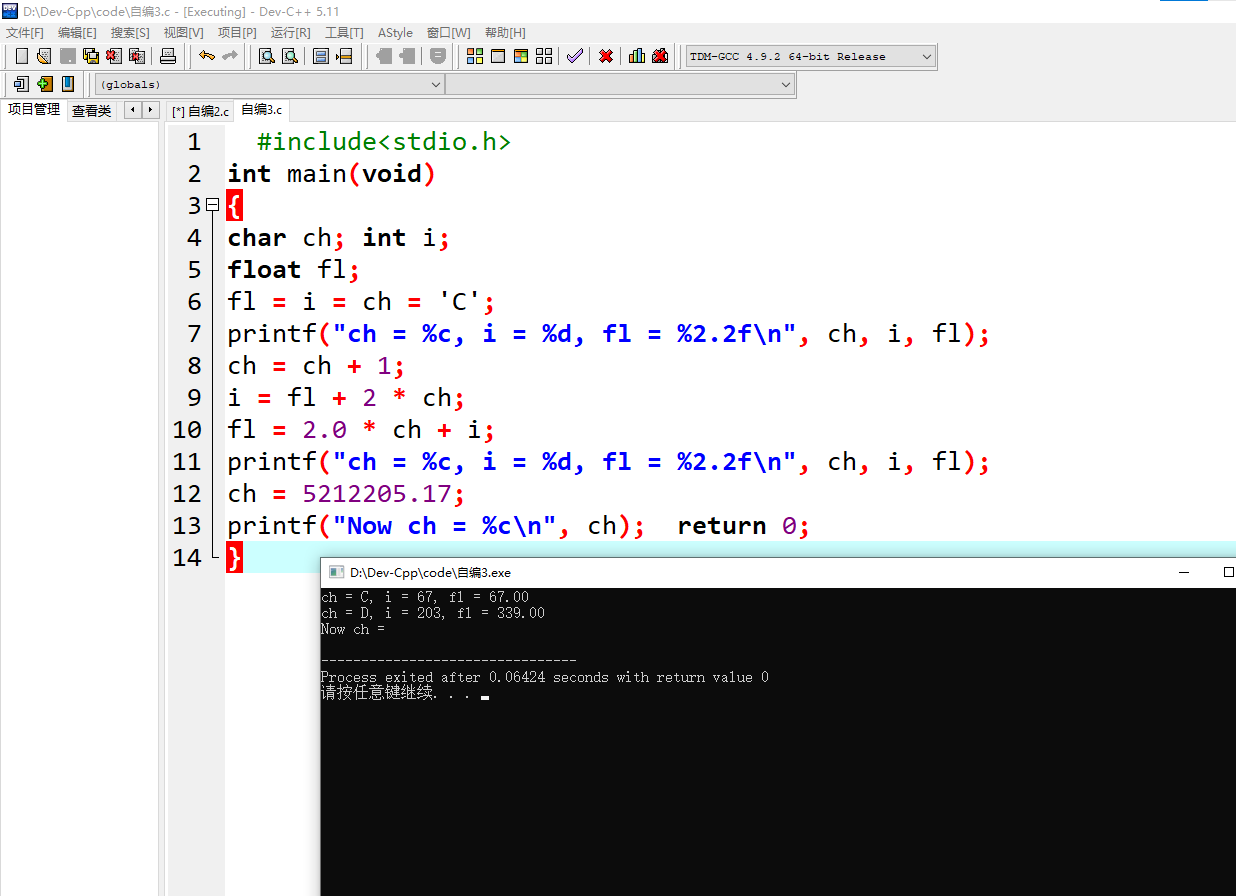Open the 搜索[S] menu
The width and height of the screenshot is (1236, 896).
130,33
